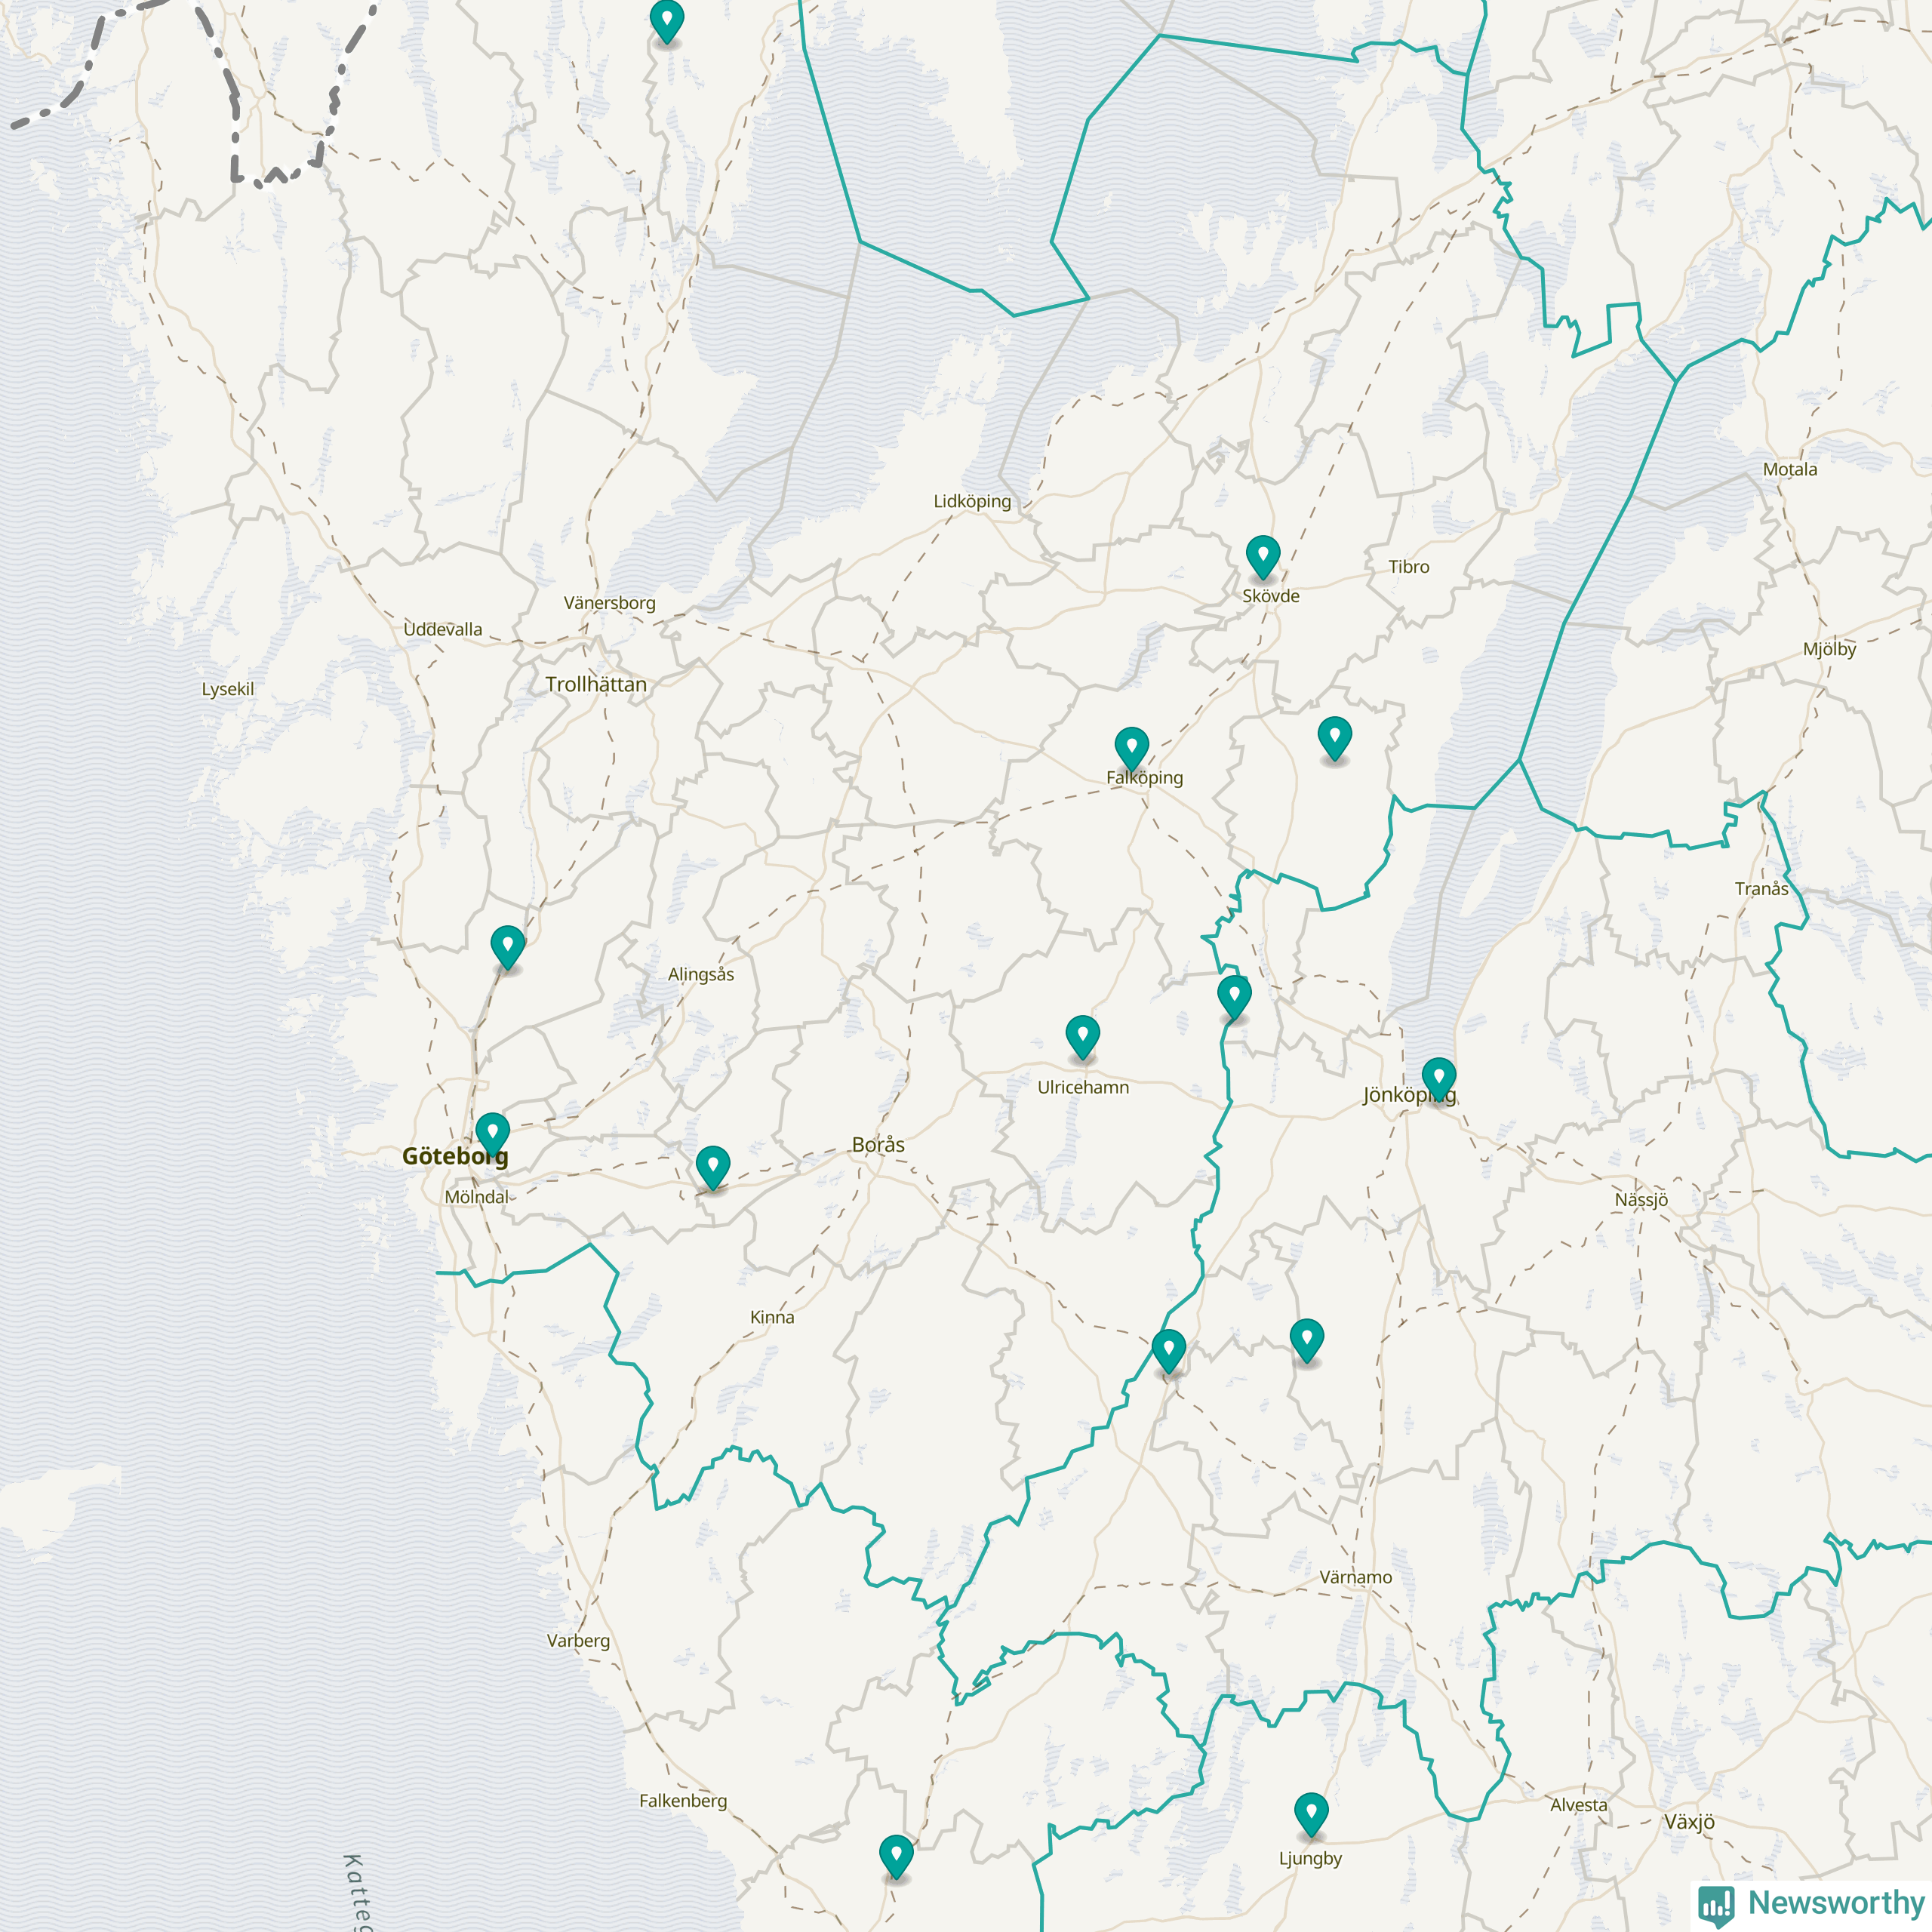Select the marker between Göteborg and Borås
This screenshot has width=1932, height=1932.
(712, 1166)
